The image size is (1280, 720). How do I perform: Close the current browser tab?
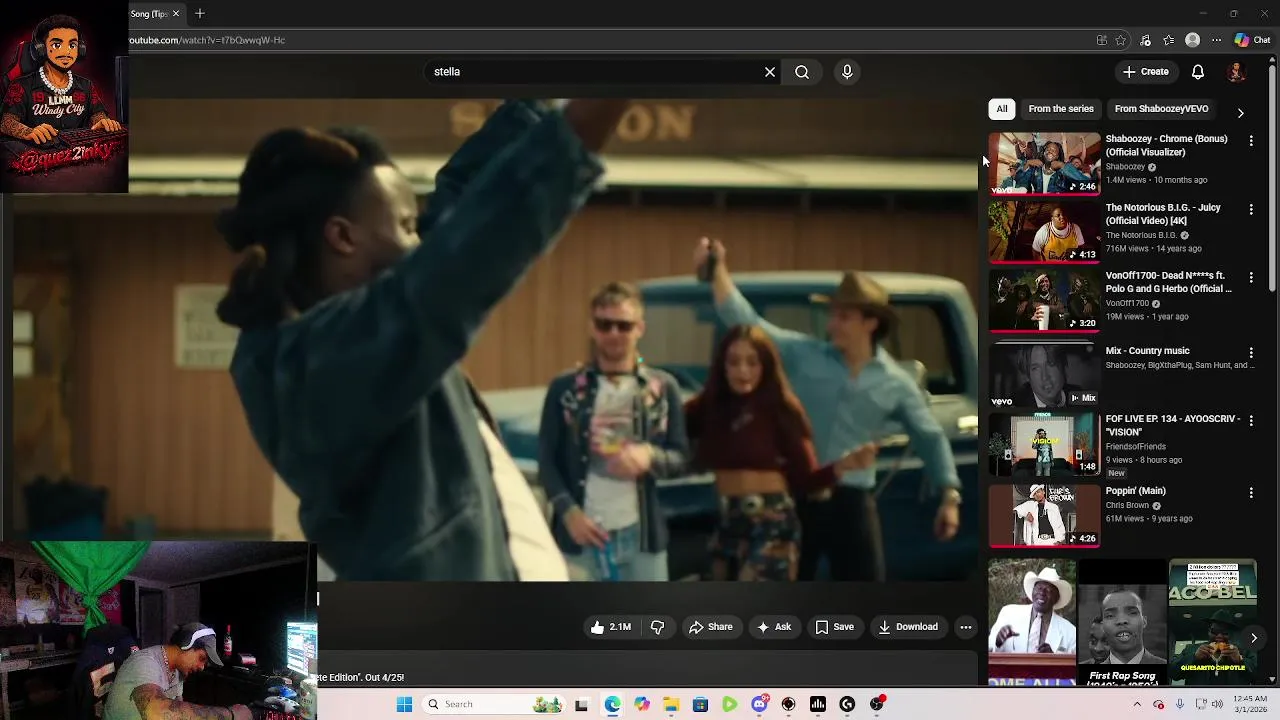(x=176, y=14)
